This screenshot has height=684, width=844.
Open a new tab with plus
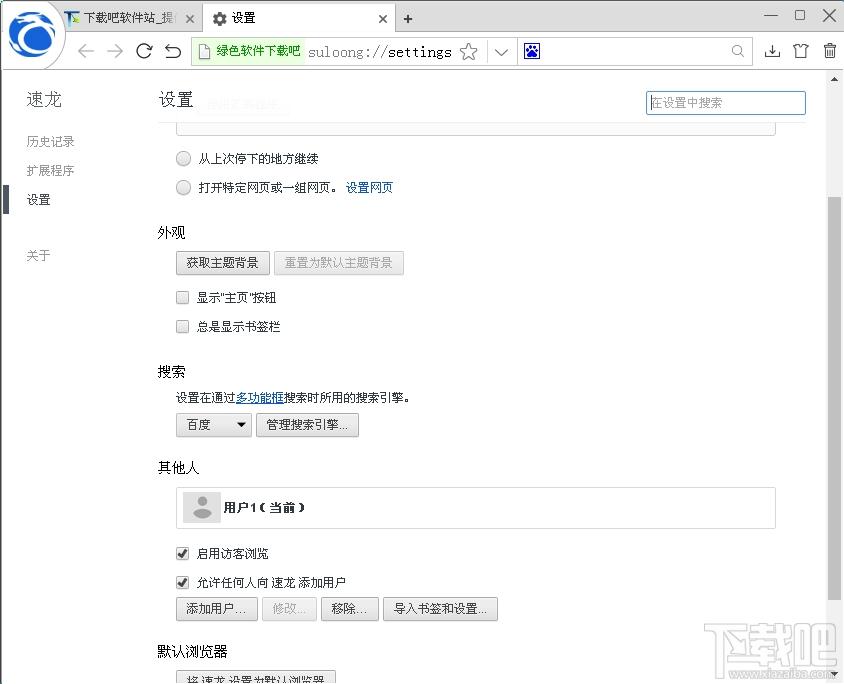pyautogui.click(x=408, y=19)
